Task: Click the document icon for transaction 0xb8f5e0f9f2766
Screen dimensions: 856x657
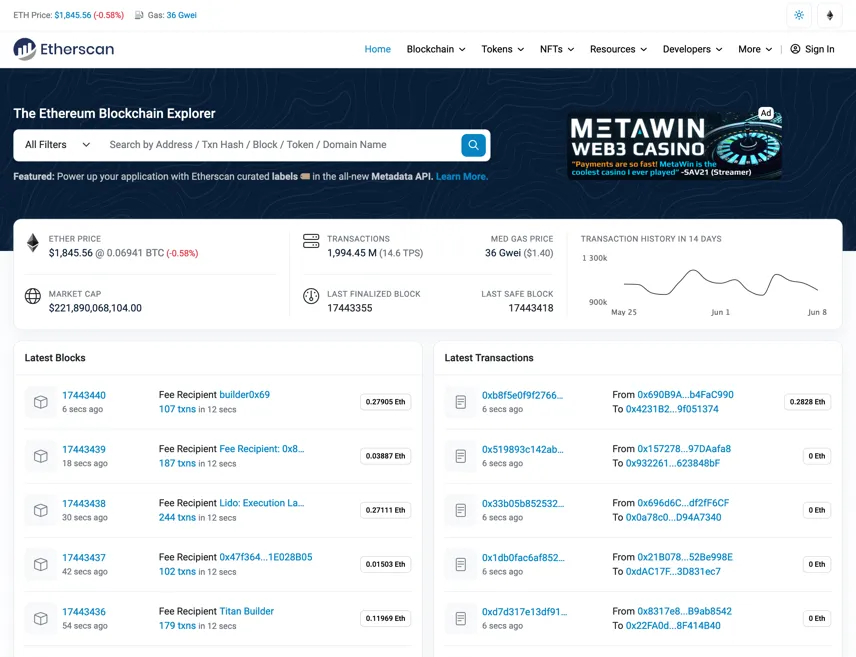Action: pyautogui.click(x=461, y=402)
